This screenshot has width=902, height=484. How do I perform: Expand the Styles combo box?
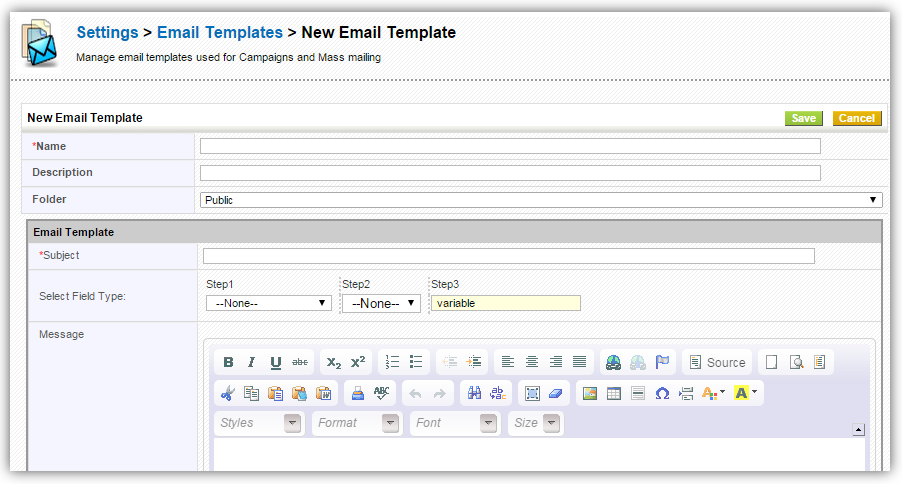[259, 423]
